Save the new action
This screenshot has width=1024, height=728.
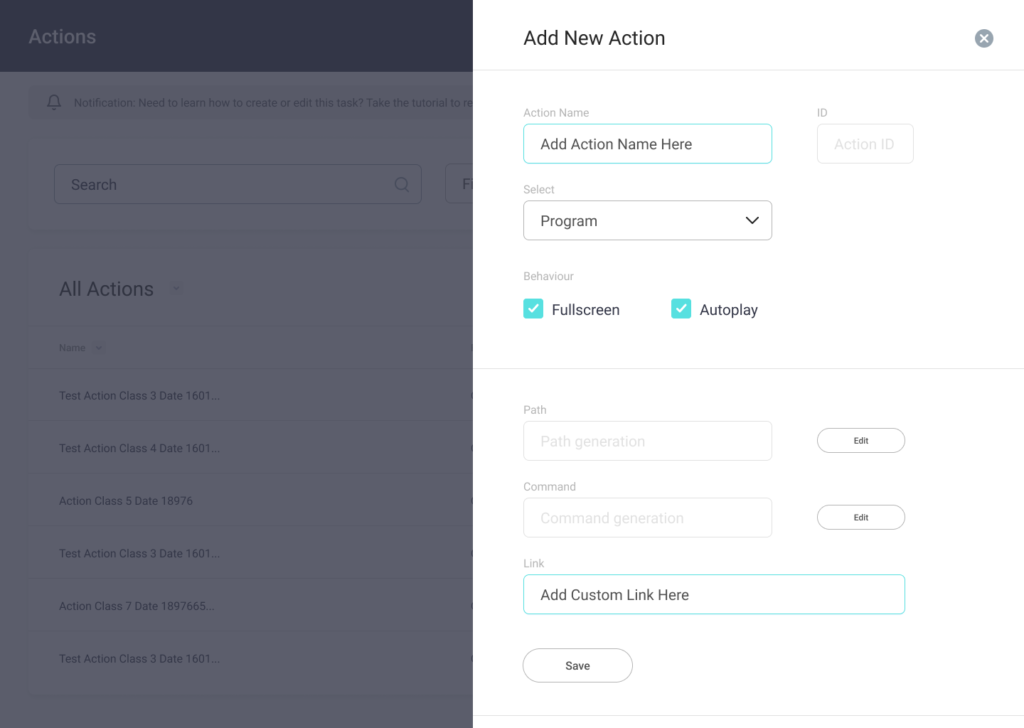tap(577, 666)
